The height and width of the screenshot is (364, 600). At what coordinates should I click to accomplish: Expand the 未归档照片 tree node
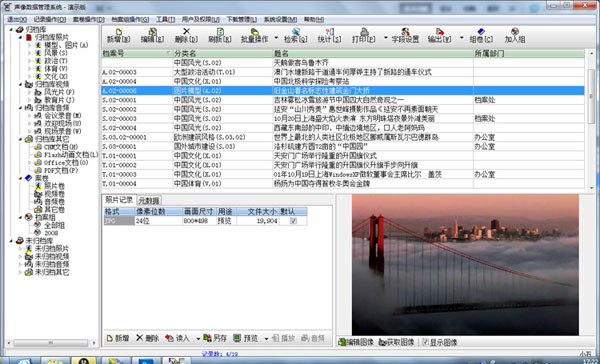pos(21,249)
